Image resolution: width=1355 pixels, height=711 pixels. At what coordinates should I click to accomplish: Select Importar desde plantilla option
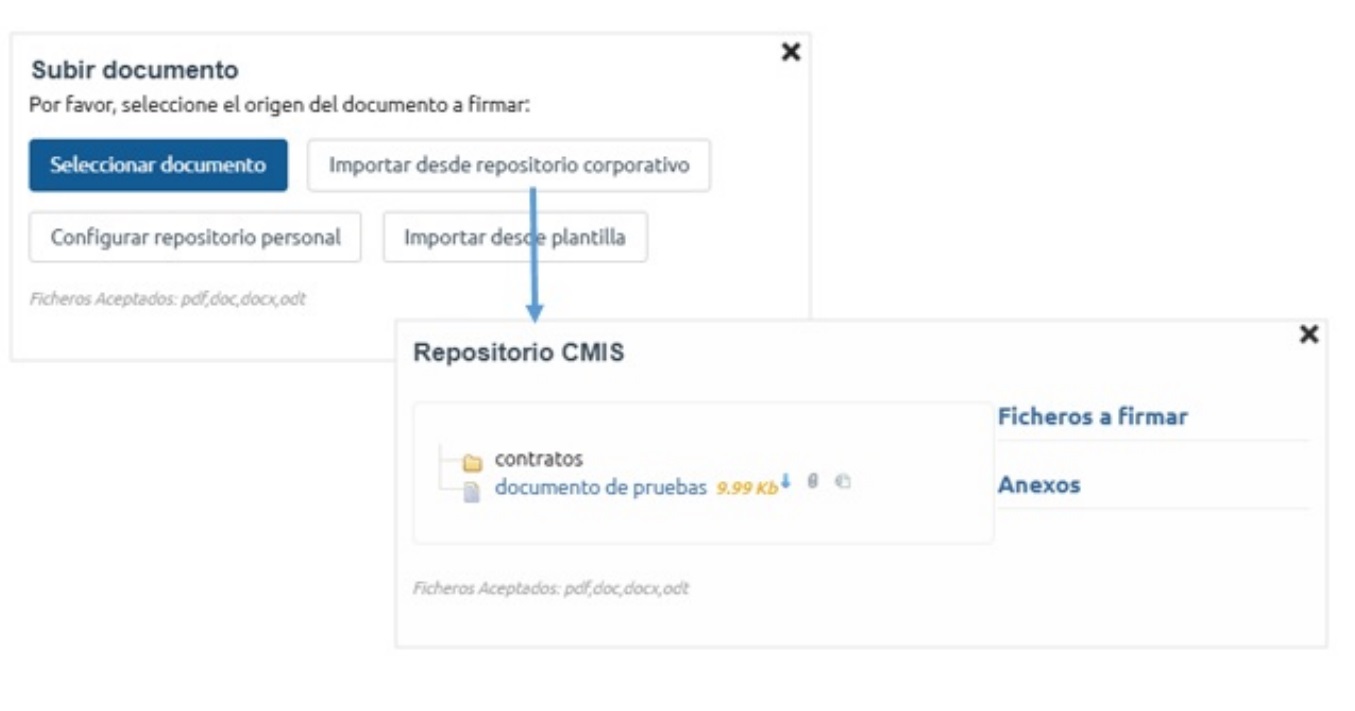515,237
